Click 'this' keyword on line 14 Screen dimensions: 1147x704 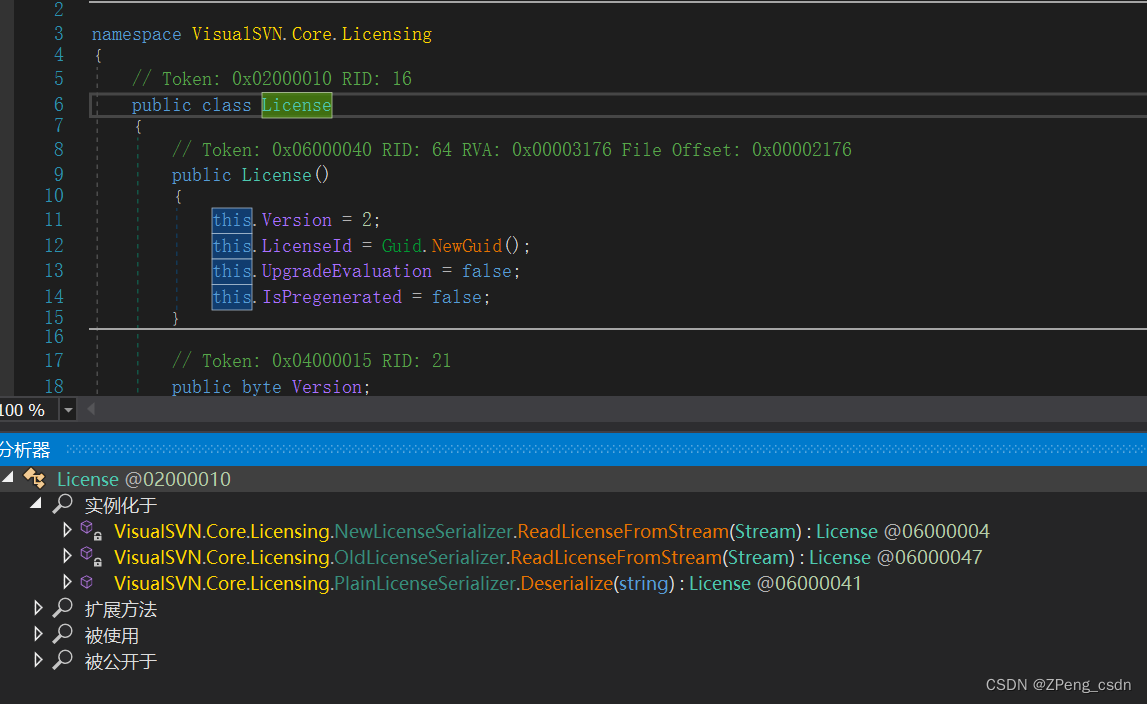(232, 297)
